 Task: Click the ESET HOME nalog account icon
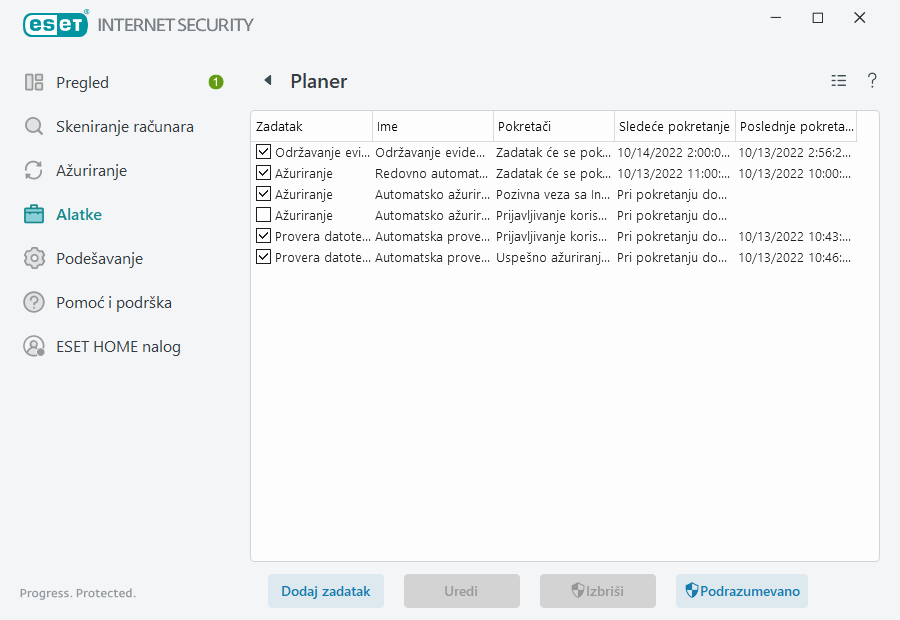[34, 346]
